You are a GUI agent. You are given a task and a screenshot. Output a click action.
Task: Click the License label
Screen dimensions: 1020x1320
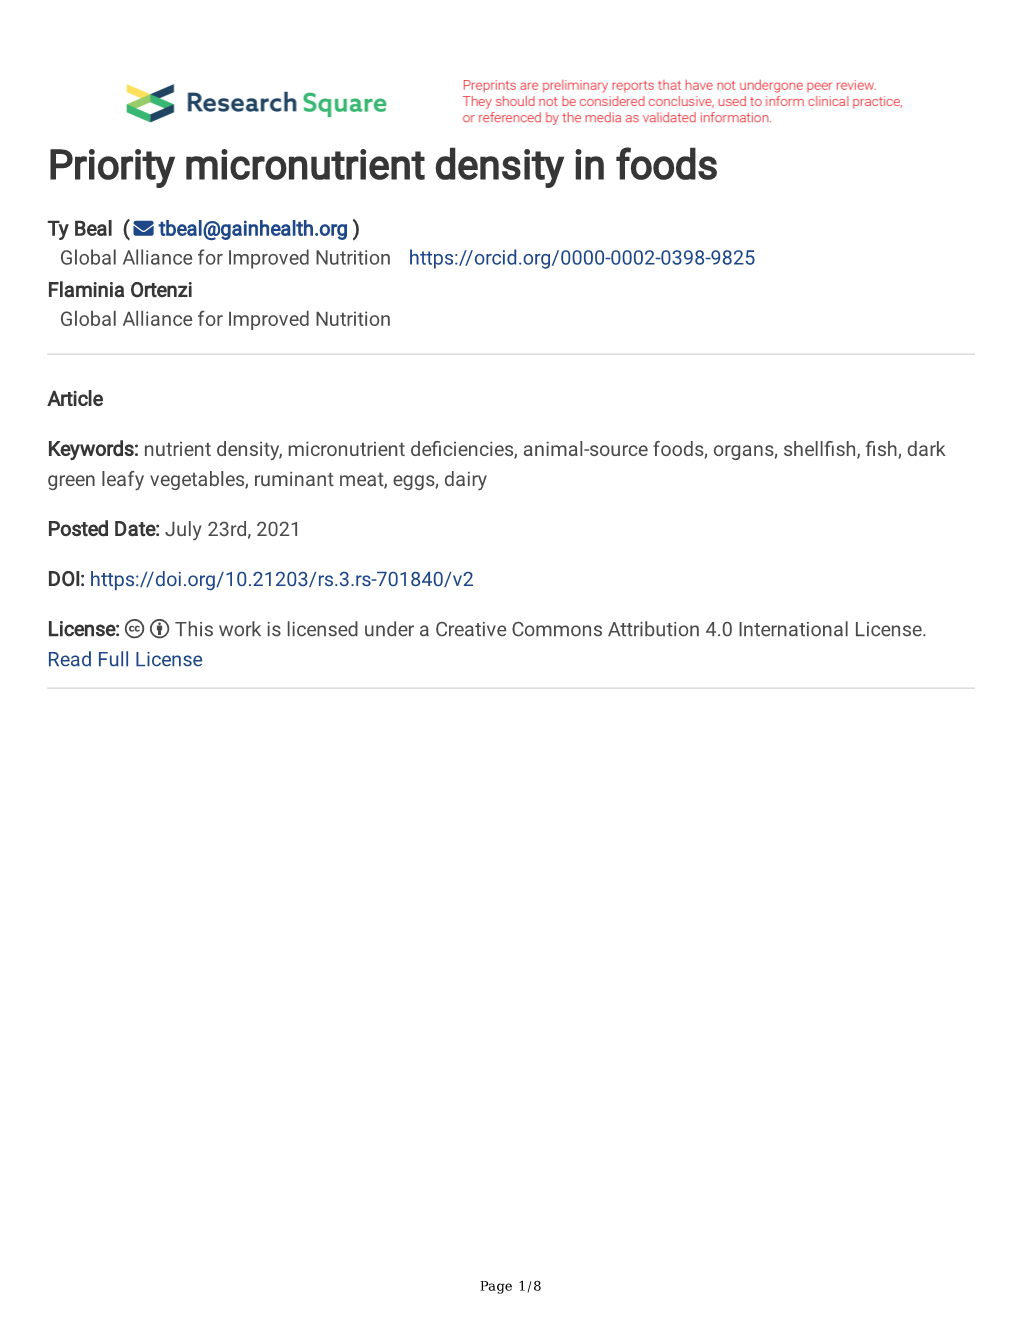83,629
